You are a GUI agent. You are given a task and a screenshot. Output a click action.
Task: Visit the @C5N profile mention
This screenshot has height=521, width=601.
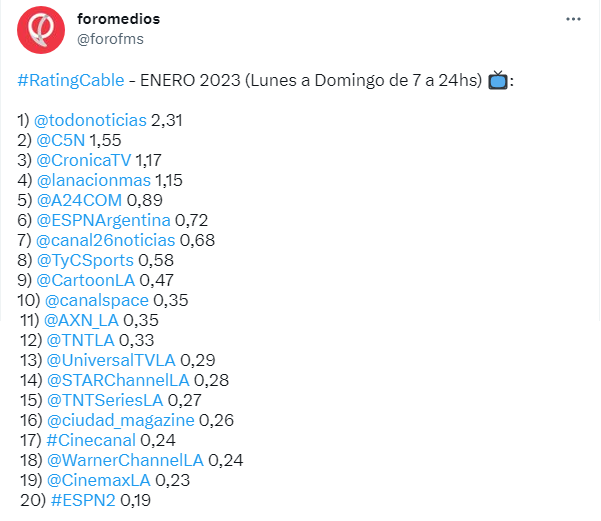point(61,140)
